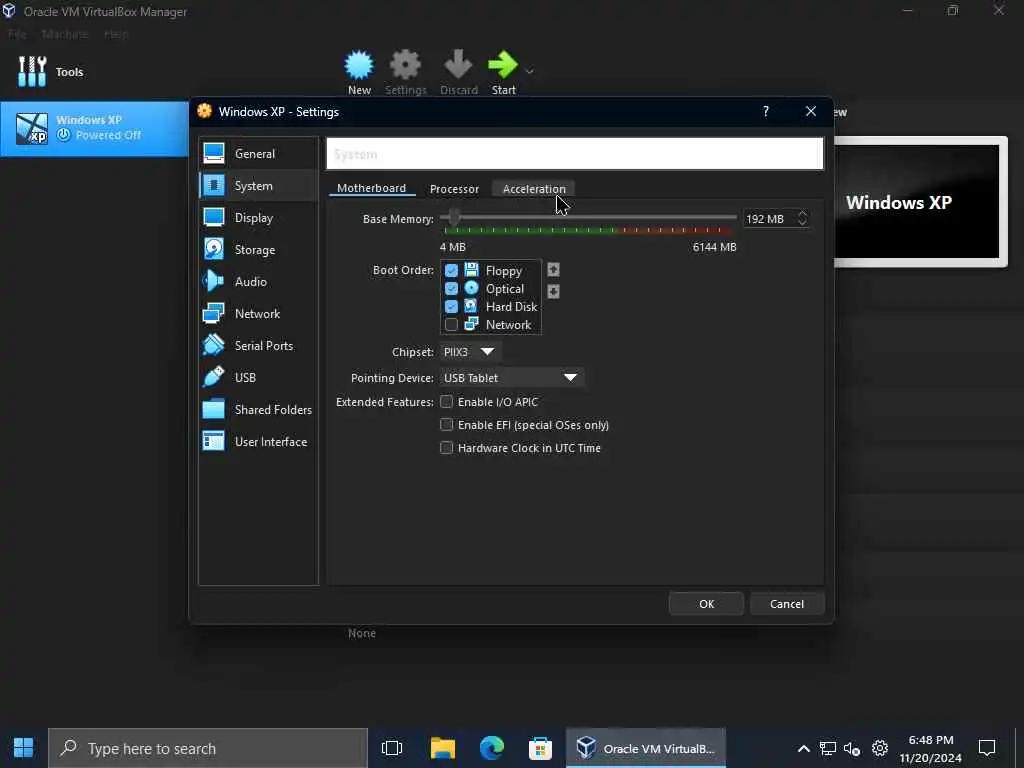Uncheck Floppy in boot order
This screenshot has width=1024, height=768.
(451, 270)
